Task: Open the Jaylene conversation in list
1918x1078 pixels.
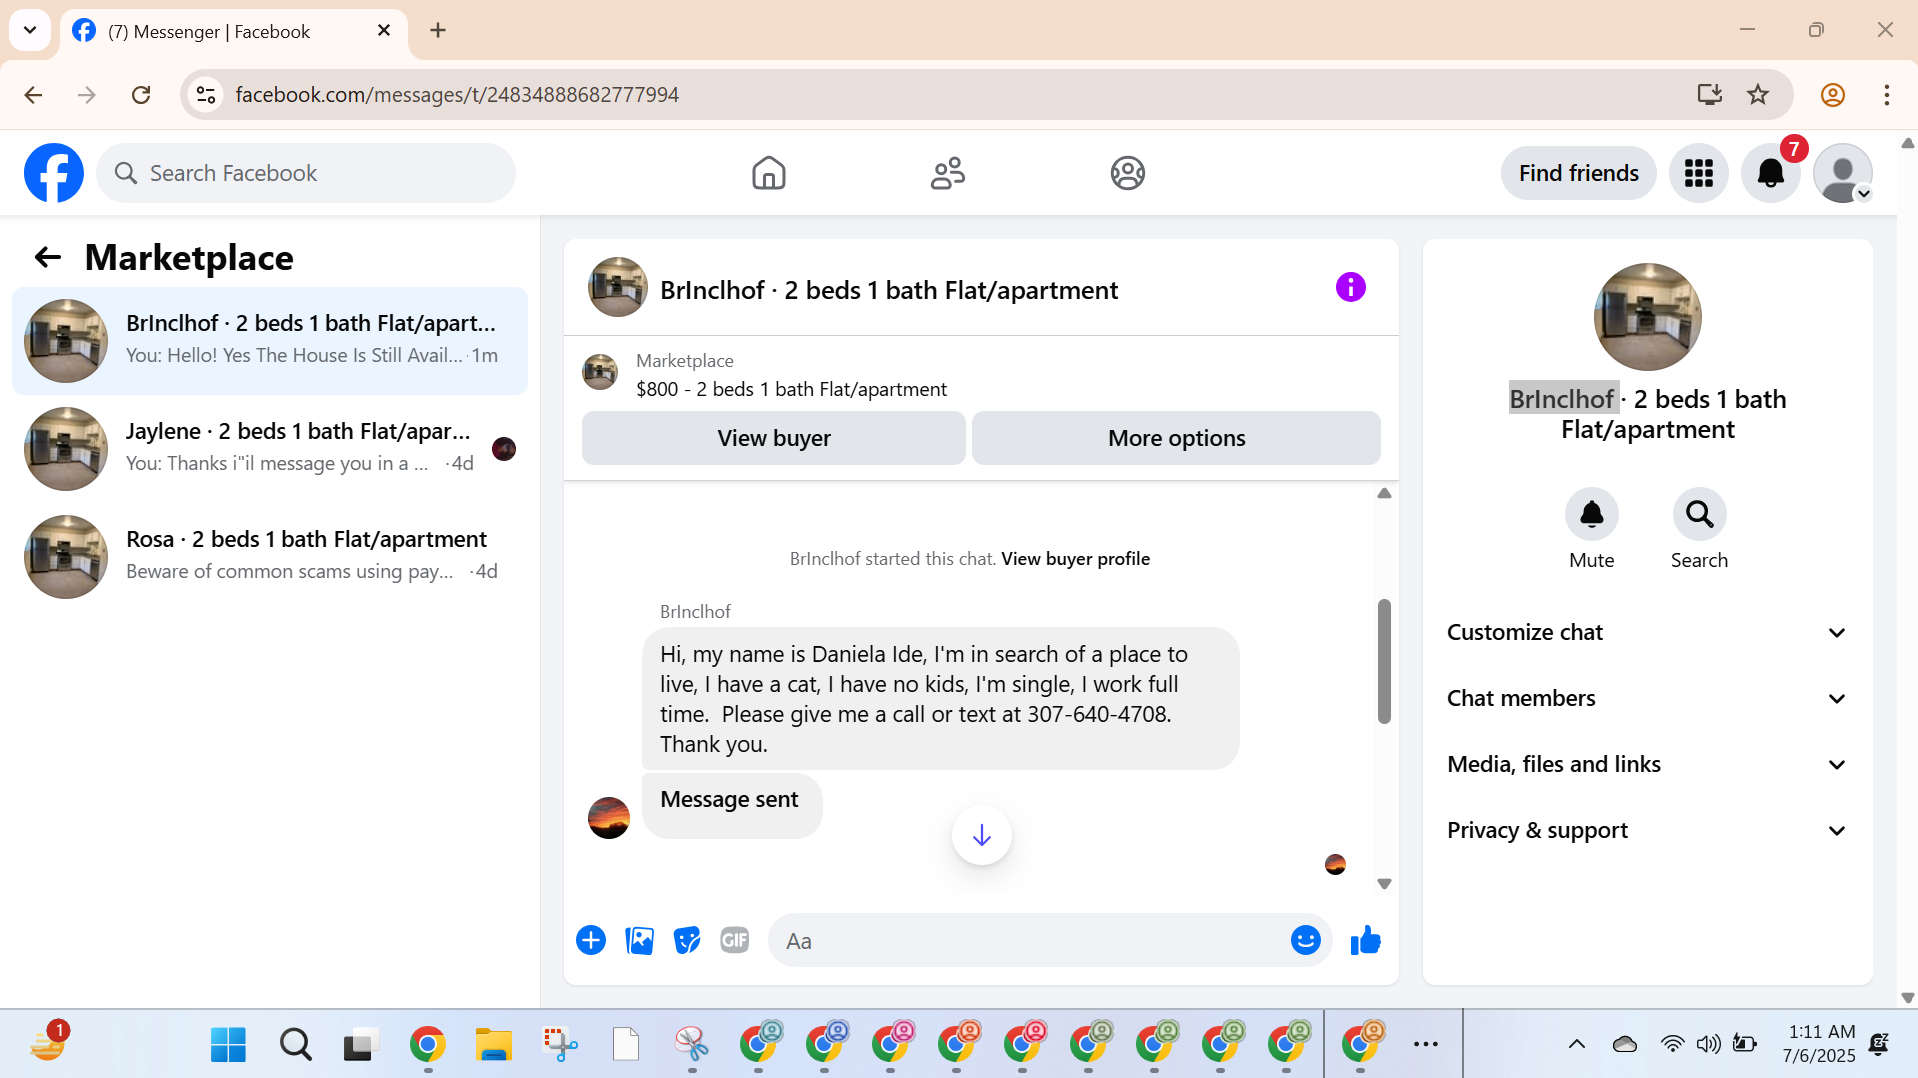Action: tap(270, 449)
